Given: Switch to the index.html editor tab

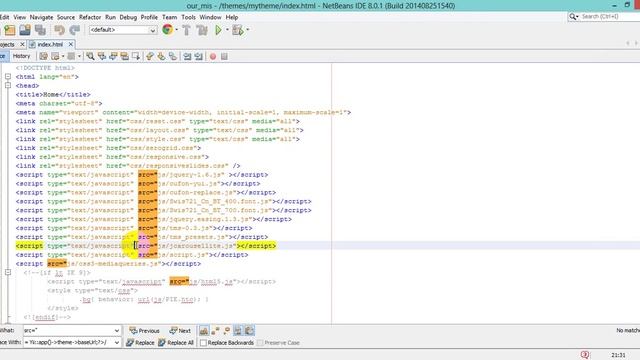Looking at the screenshot, I should point(50,44).
